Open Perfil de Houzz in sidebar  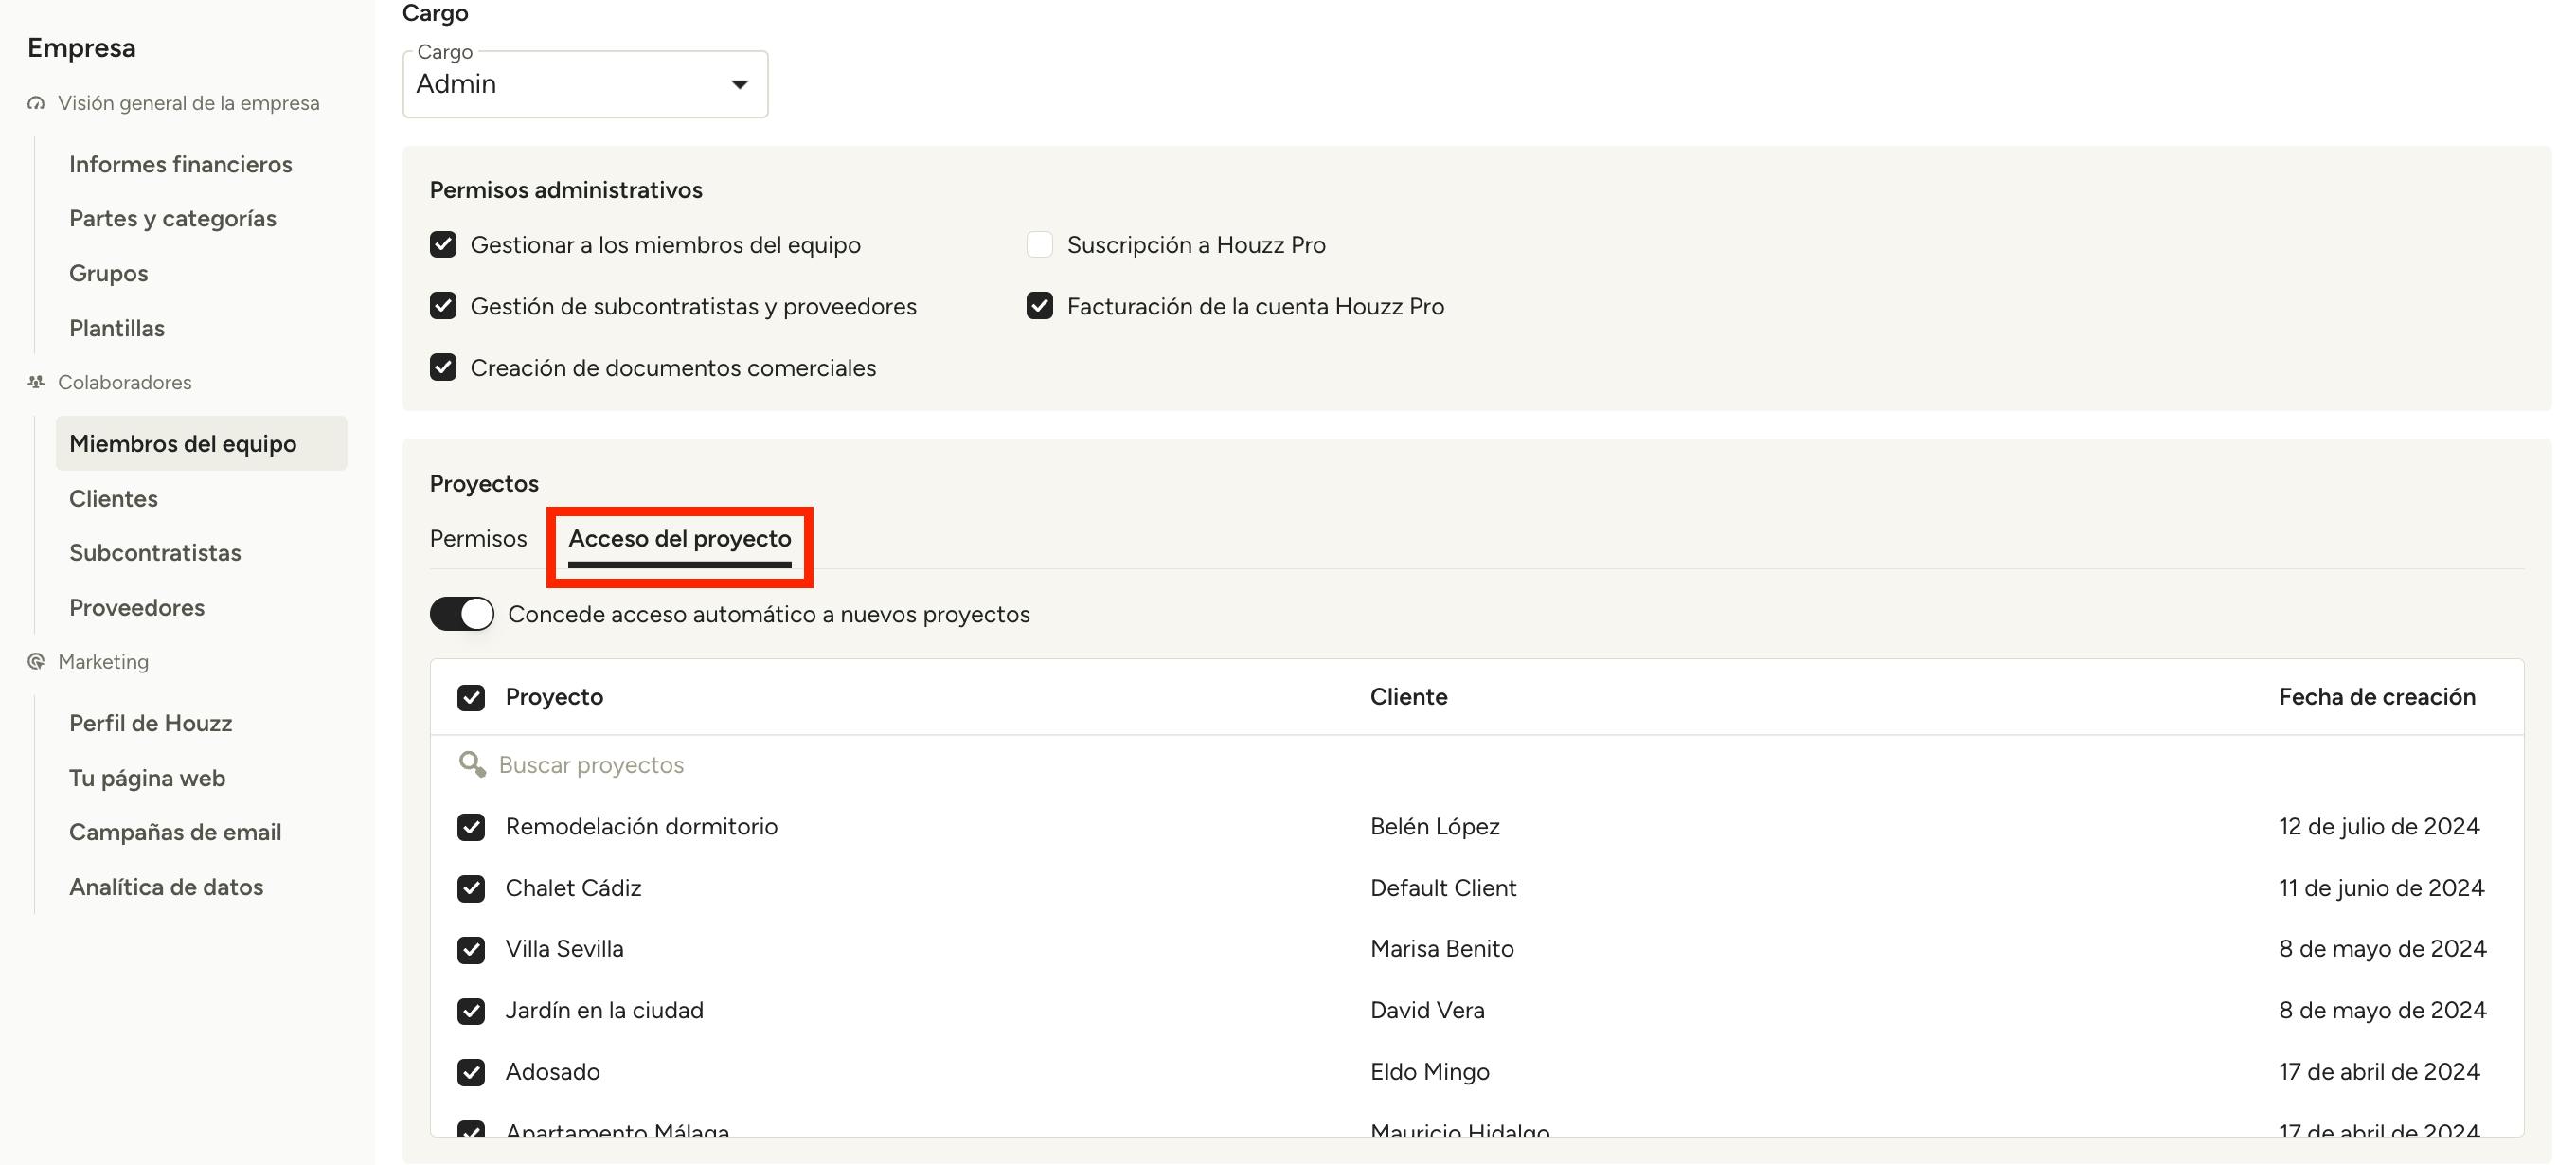150,723
